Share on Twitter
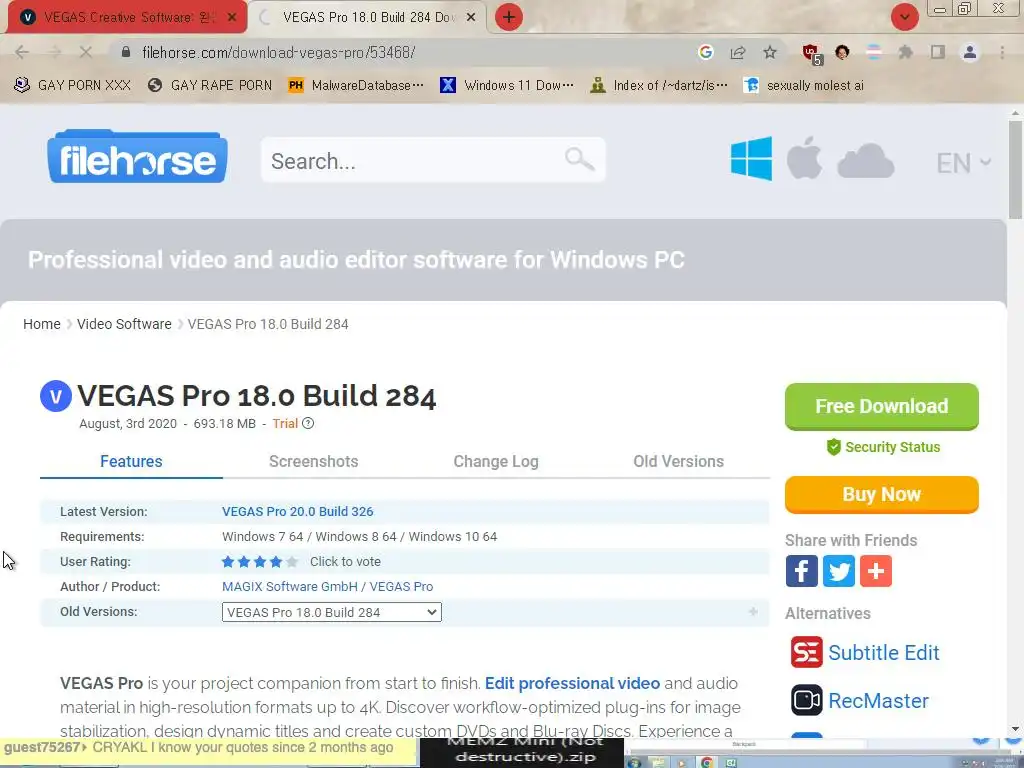The width and height of the screenshot is (1024, 768). 839,571
